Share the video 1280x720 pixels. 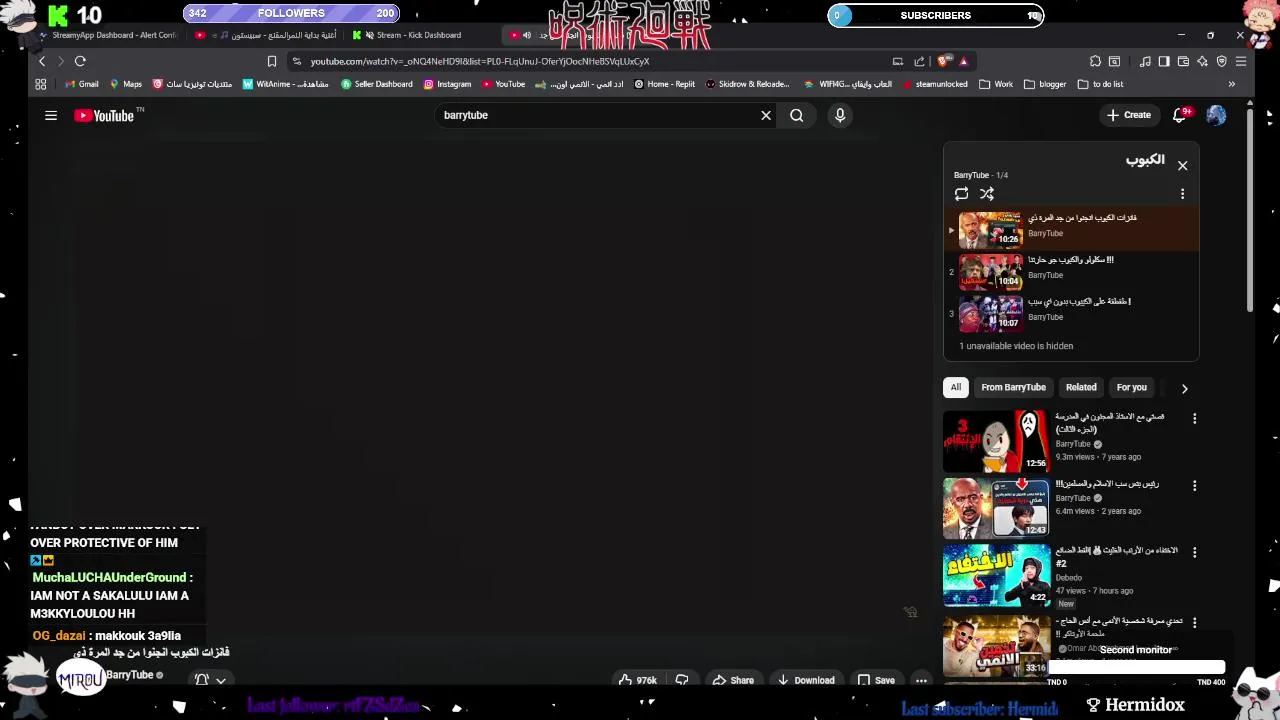(733, 680)
